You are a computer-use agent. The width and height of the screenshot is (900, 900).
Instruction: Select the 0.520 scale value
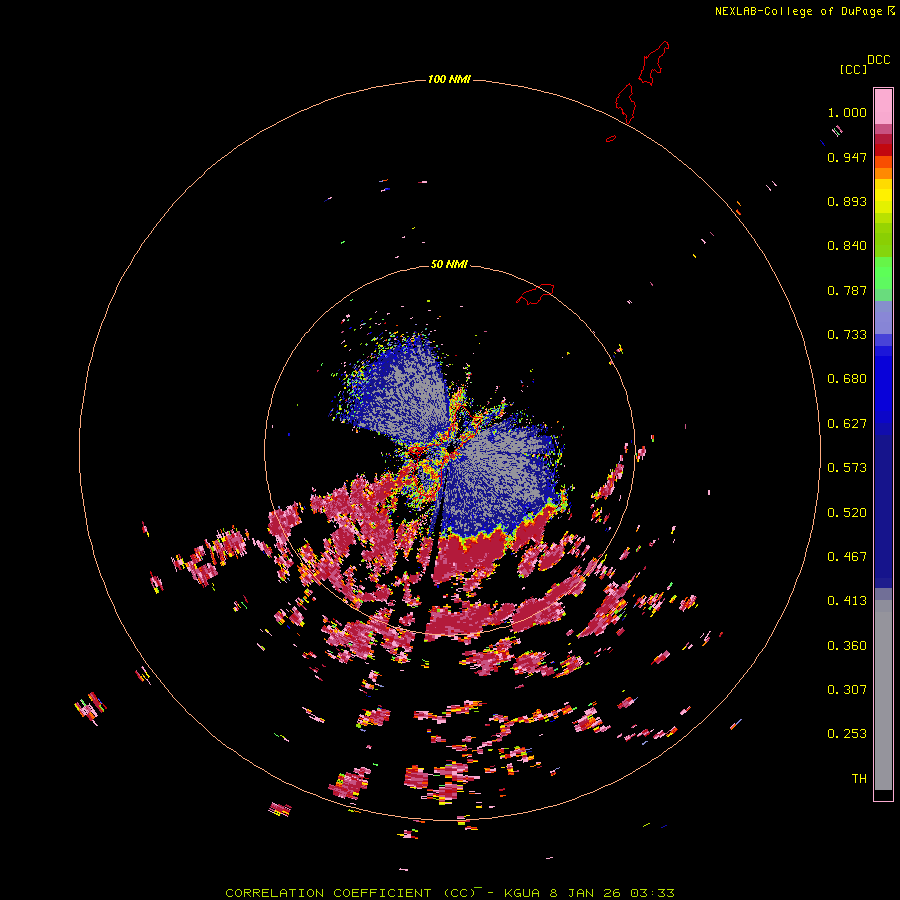[x=847, y=513]
